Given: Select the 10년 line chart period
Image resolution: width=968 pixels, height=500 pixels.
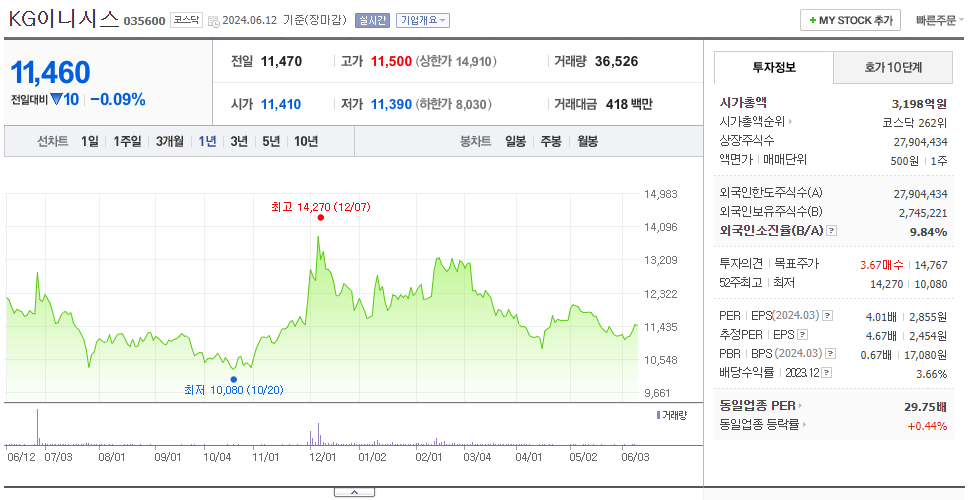Looking at the screenshot, I should (x=306, y=141).
